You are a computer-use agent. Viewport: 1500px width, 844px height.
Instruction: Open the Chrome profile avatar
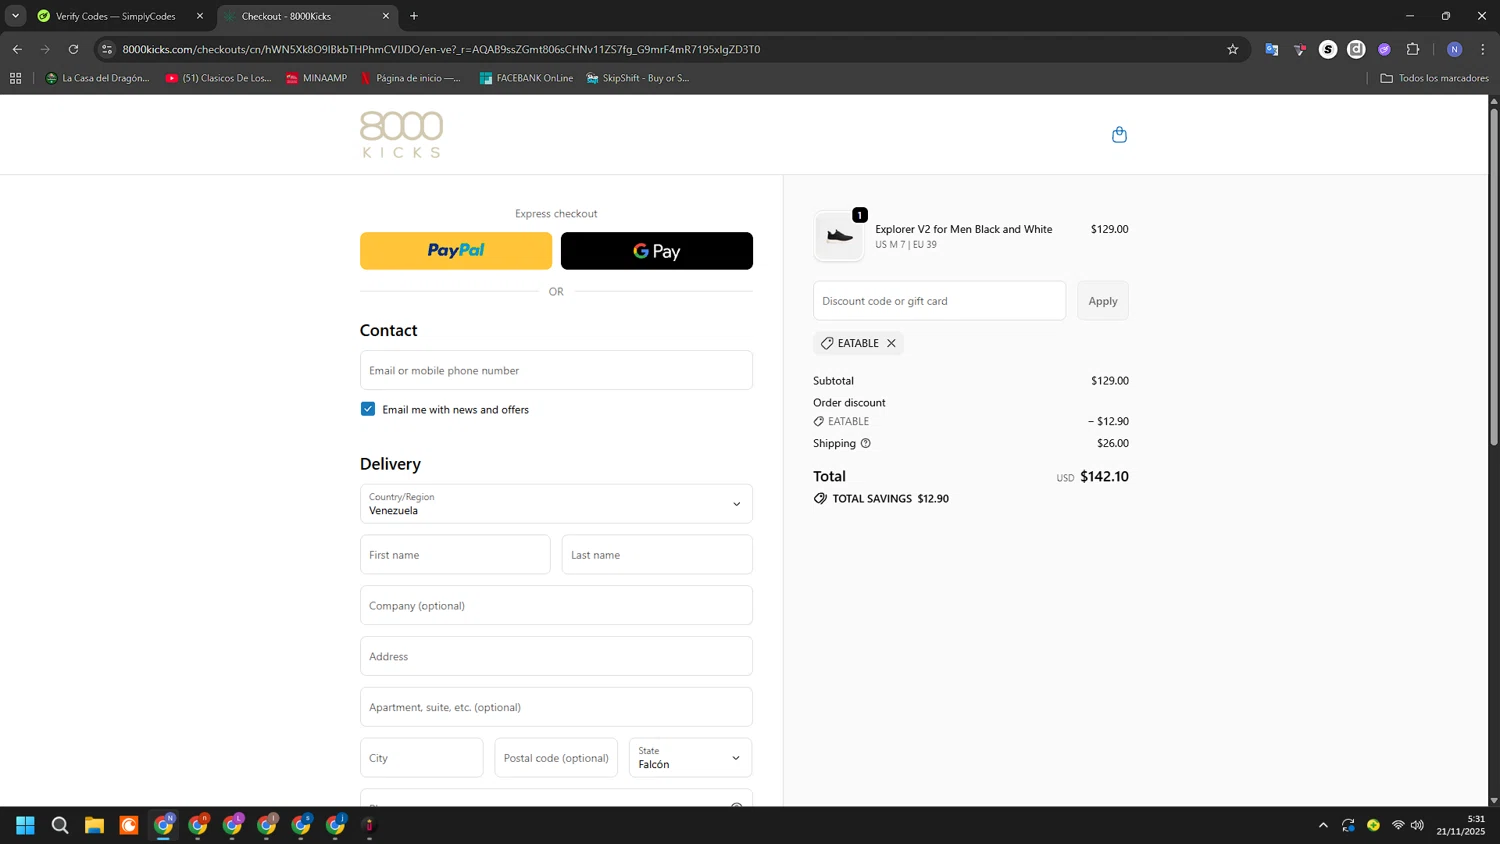pos(1455,49)
